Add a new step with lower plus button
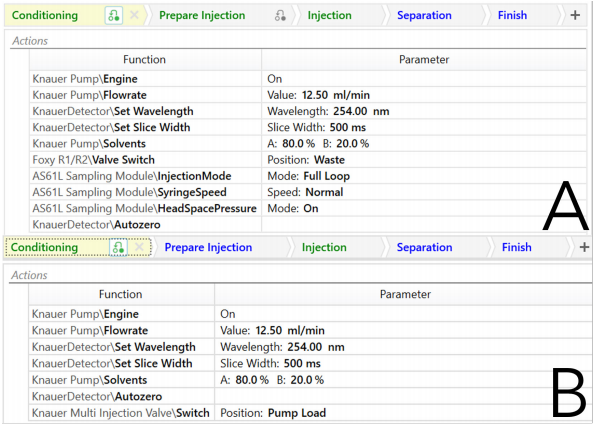 click(584, 247)
